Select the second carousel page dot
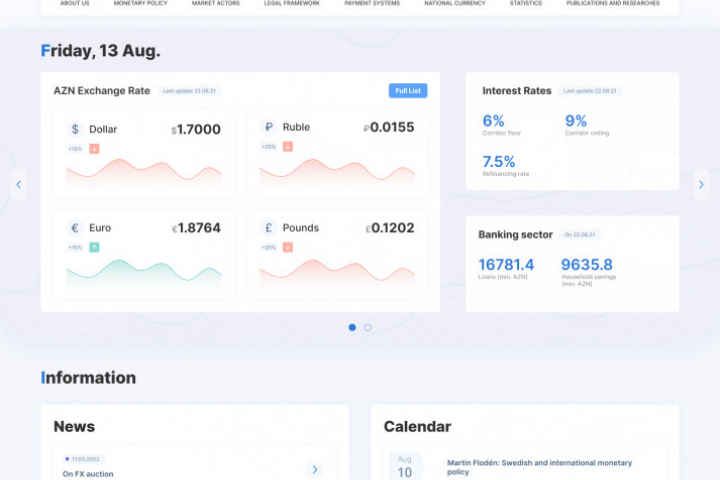The width and height of the screenshot is (720, 480). click(x=368, y=328)
